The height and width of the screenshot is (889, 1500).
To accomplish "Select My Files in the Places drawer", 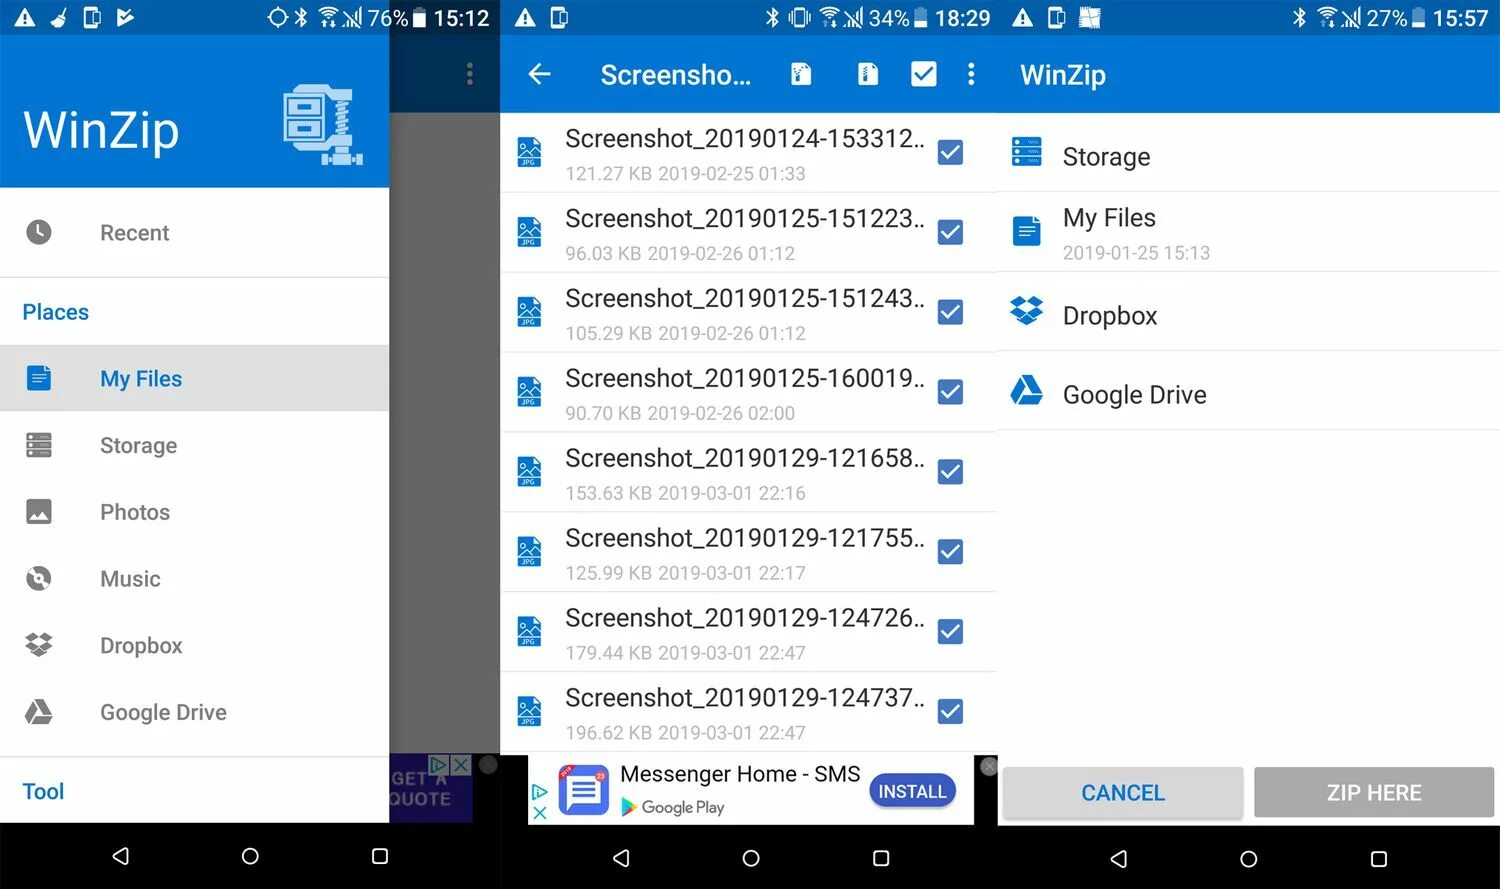I will 194,378.
